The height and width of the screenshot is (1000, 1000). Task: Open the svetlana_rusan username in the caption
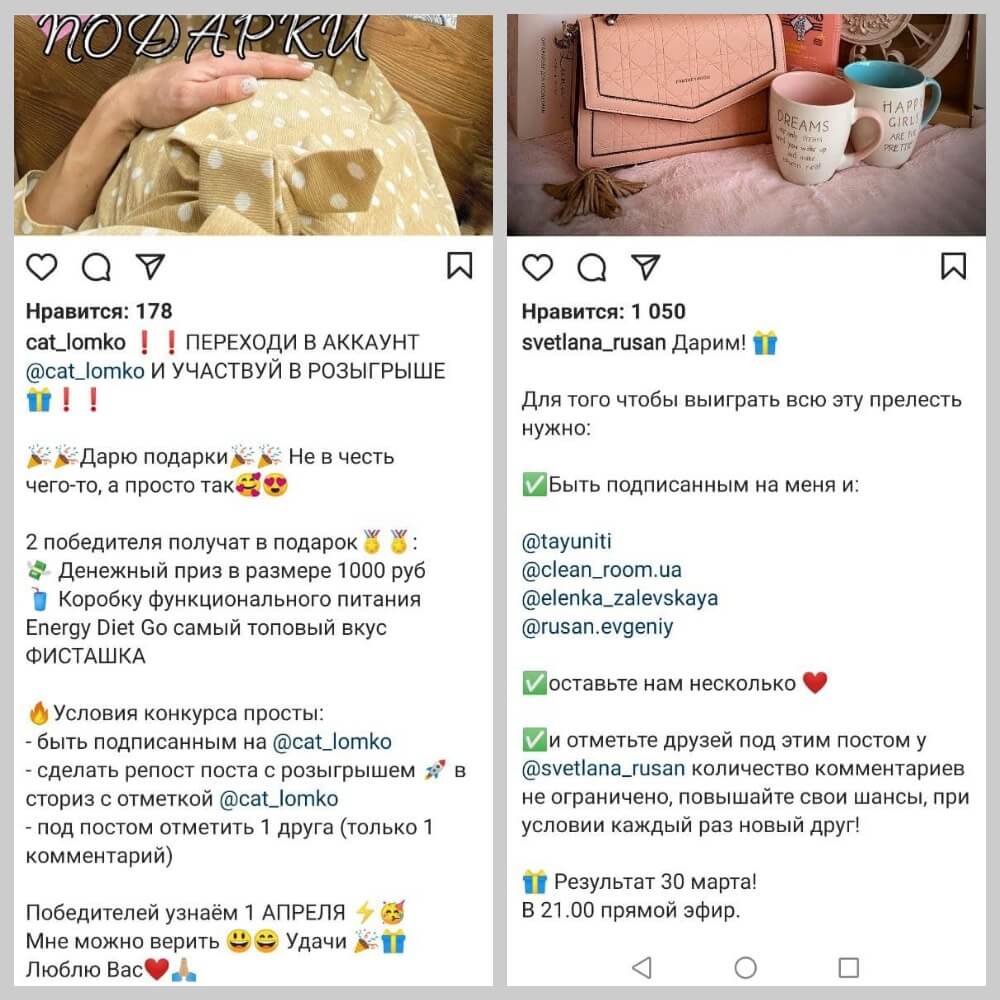click(x=593, y=343)
